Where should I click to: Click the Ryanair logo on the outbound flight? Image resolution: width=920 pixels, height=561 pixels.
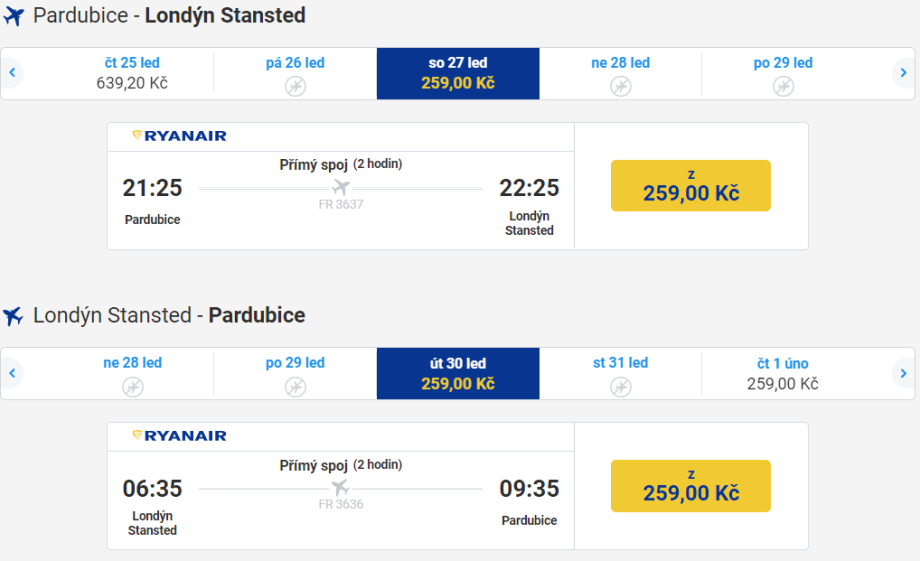pyautogui.click(x=180, y=136)
